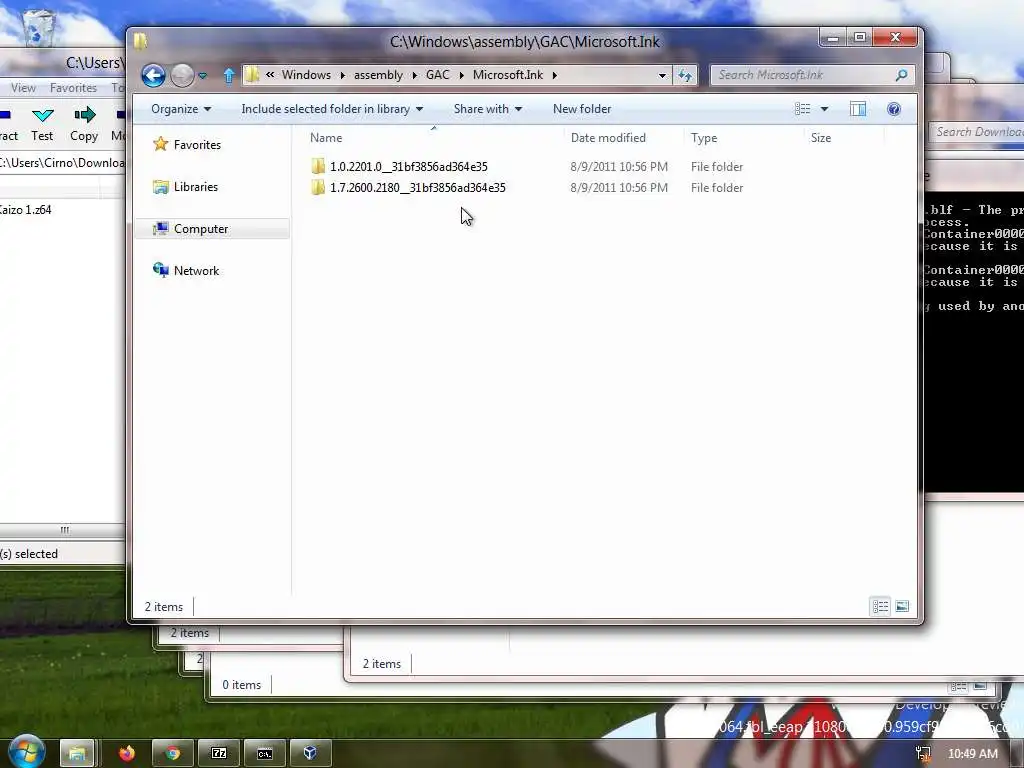Toggle the preview pane
The image size is (1024, 768).
pyautogui.click(x=858, y=109)
